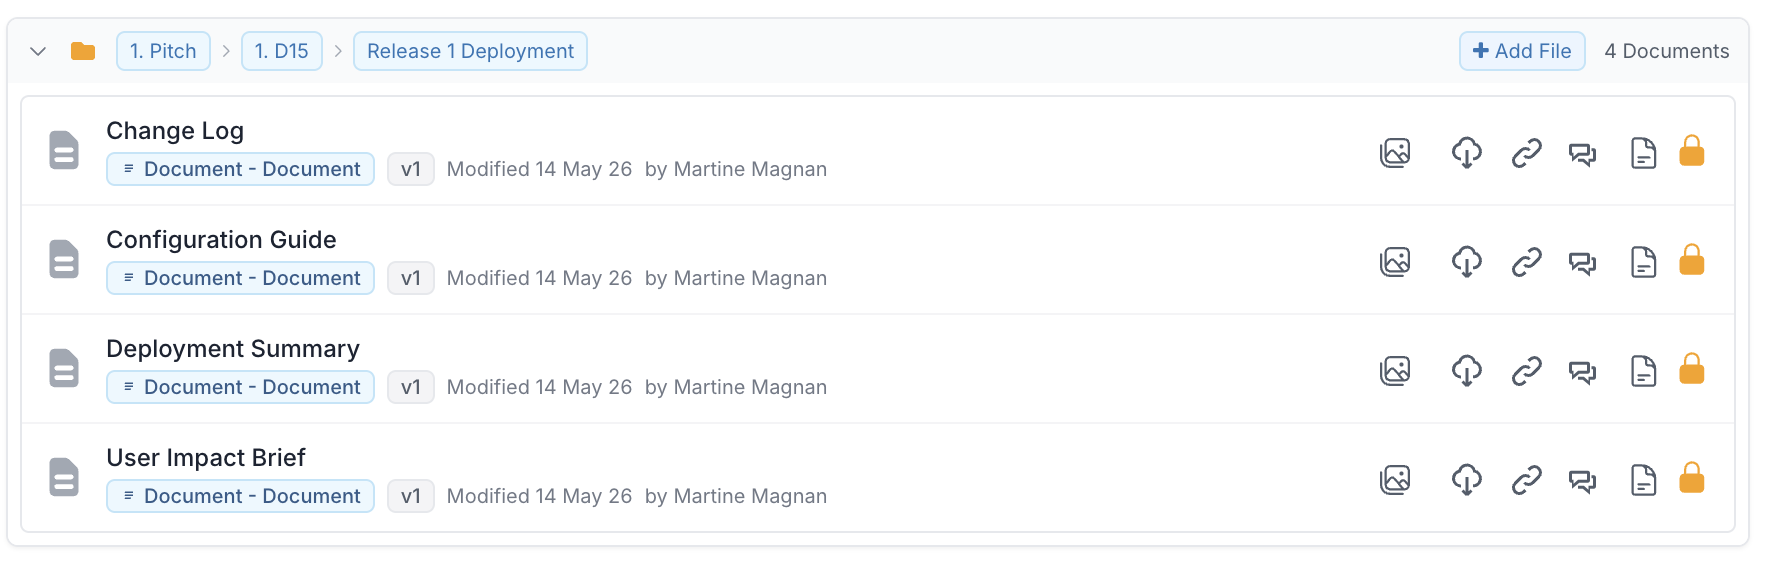Go to the 1. D15 breadcrumb
The height and width of the screenshot is (562, 1770).
[282, 51]
